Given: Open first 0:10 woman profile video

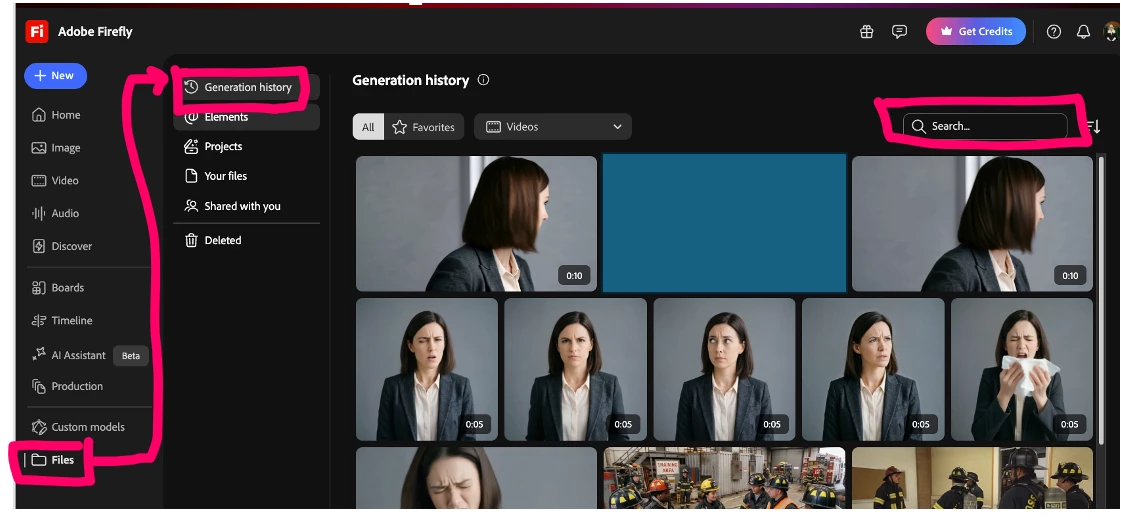Looking at the screenshot, I should pyautogui.click(x=476, y=224).
